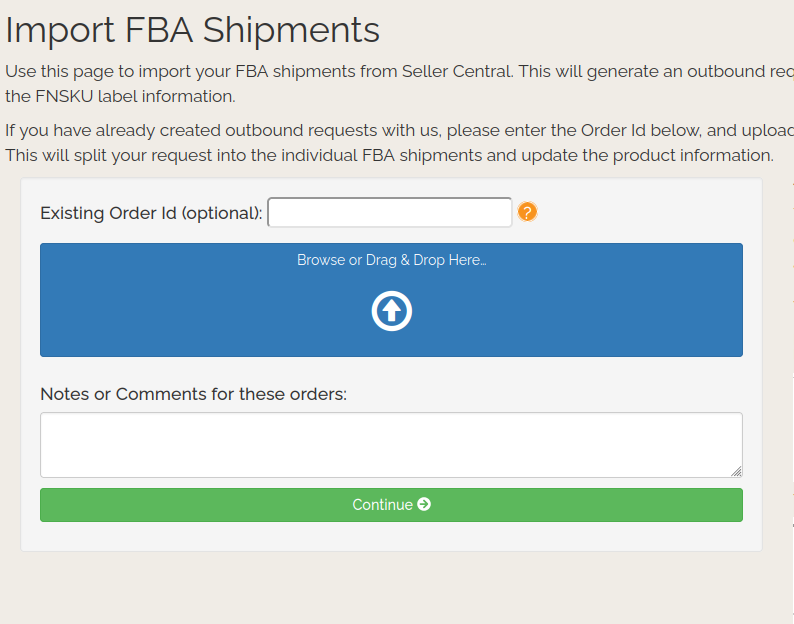Focus the Existing Order Id input field
The height and width of the screenshot is (624, 794).
(390, 213)
